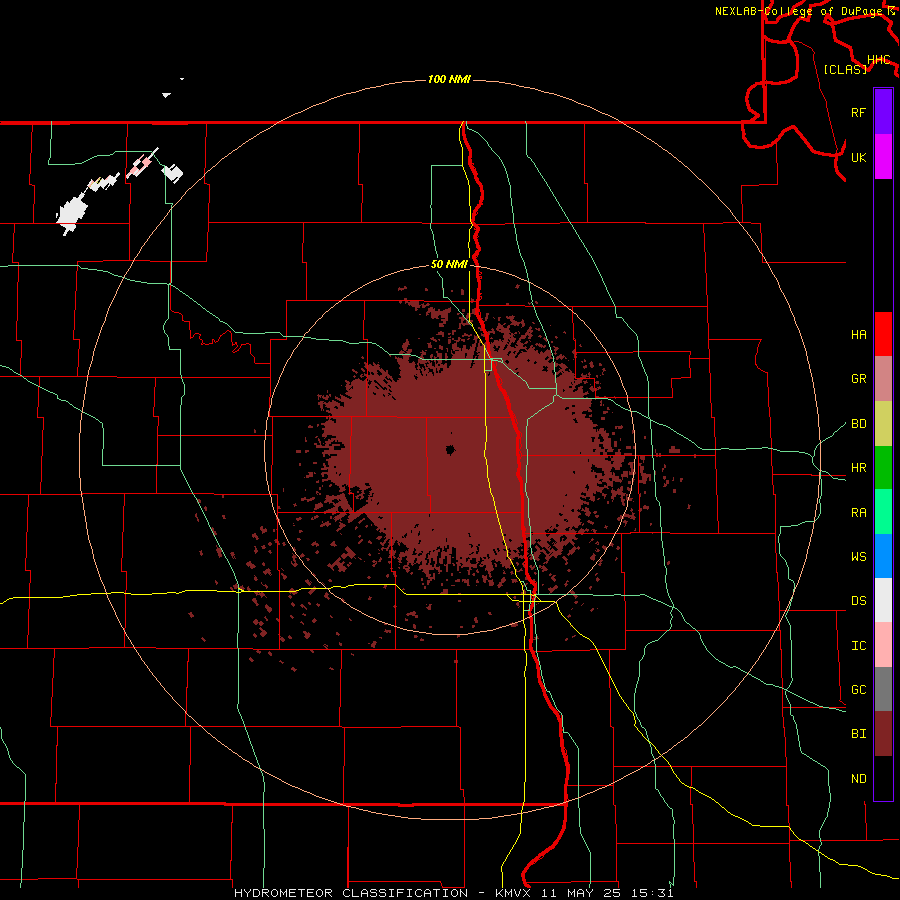Click the NEXLAB-College of DuPage text
900x900 pixels.
coord(798,11)
